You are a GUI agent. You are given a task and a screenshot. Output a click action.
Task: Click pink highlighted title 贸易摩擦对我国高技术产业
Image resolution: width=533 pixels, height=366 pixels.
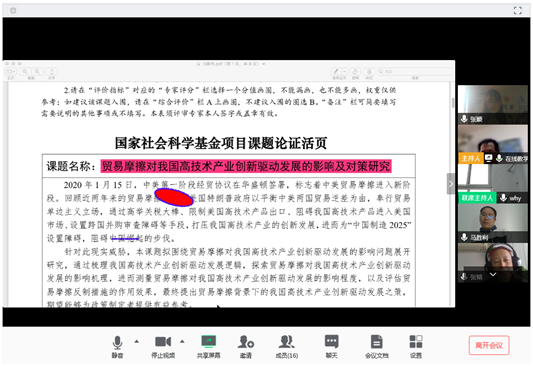click(246, 166)
